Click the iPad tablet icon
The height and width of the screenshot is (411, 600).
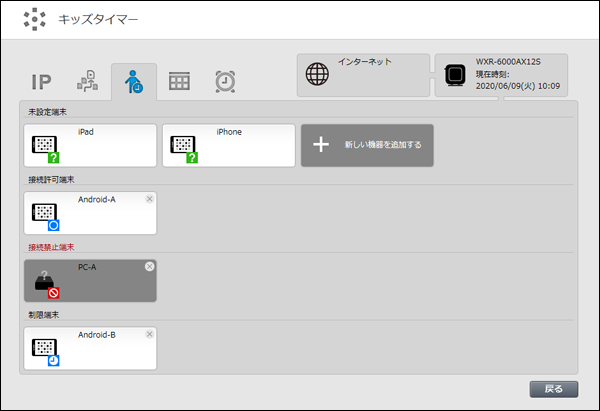click(x=44, y=145)
